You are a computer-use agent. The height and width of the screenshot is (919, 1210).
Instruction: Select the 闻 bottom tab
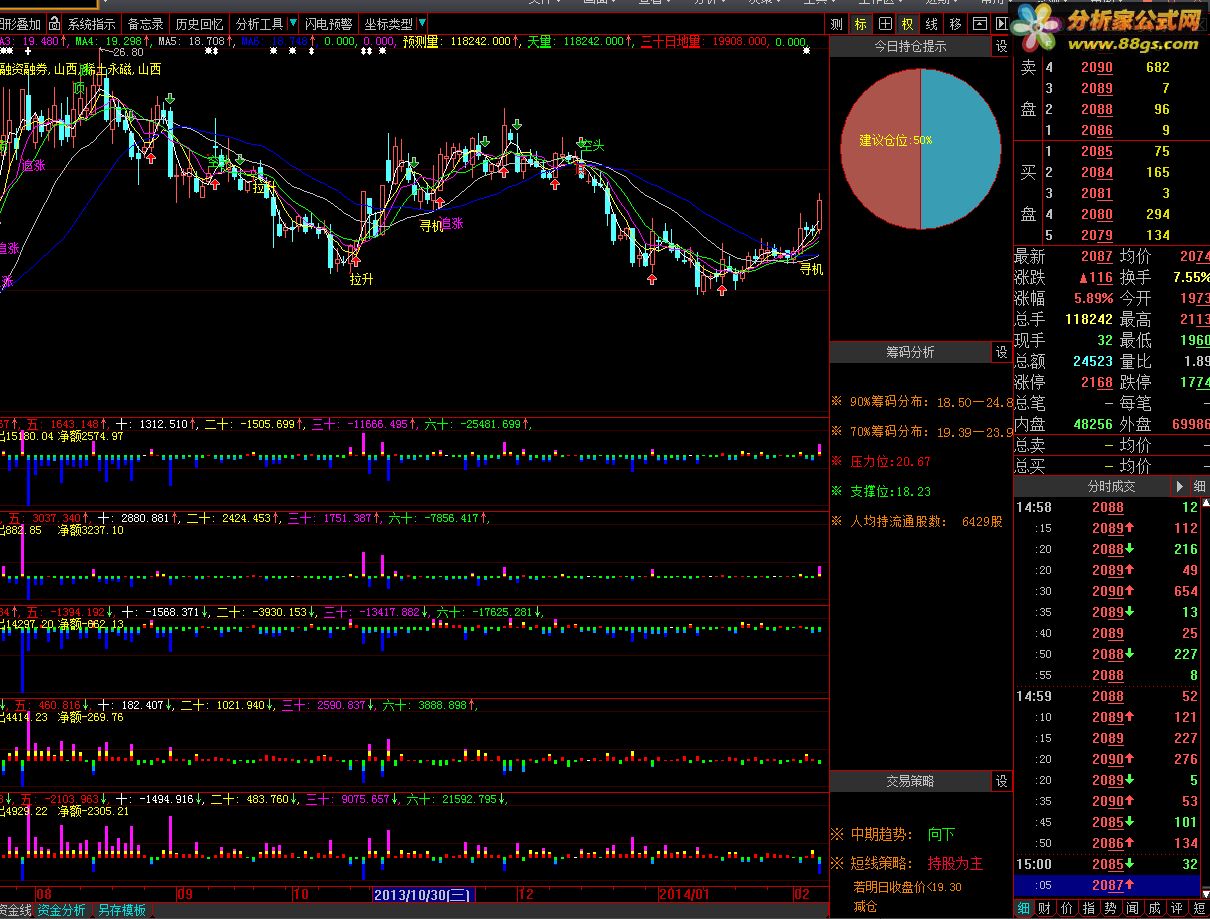[1133, 908]
